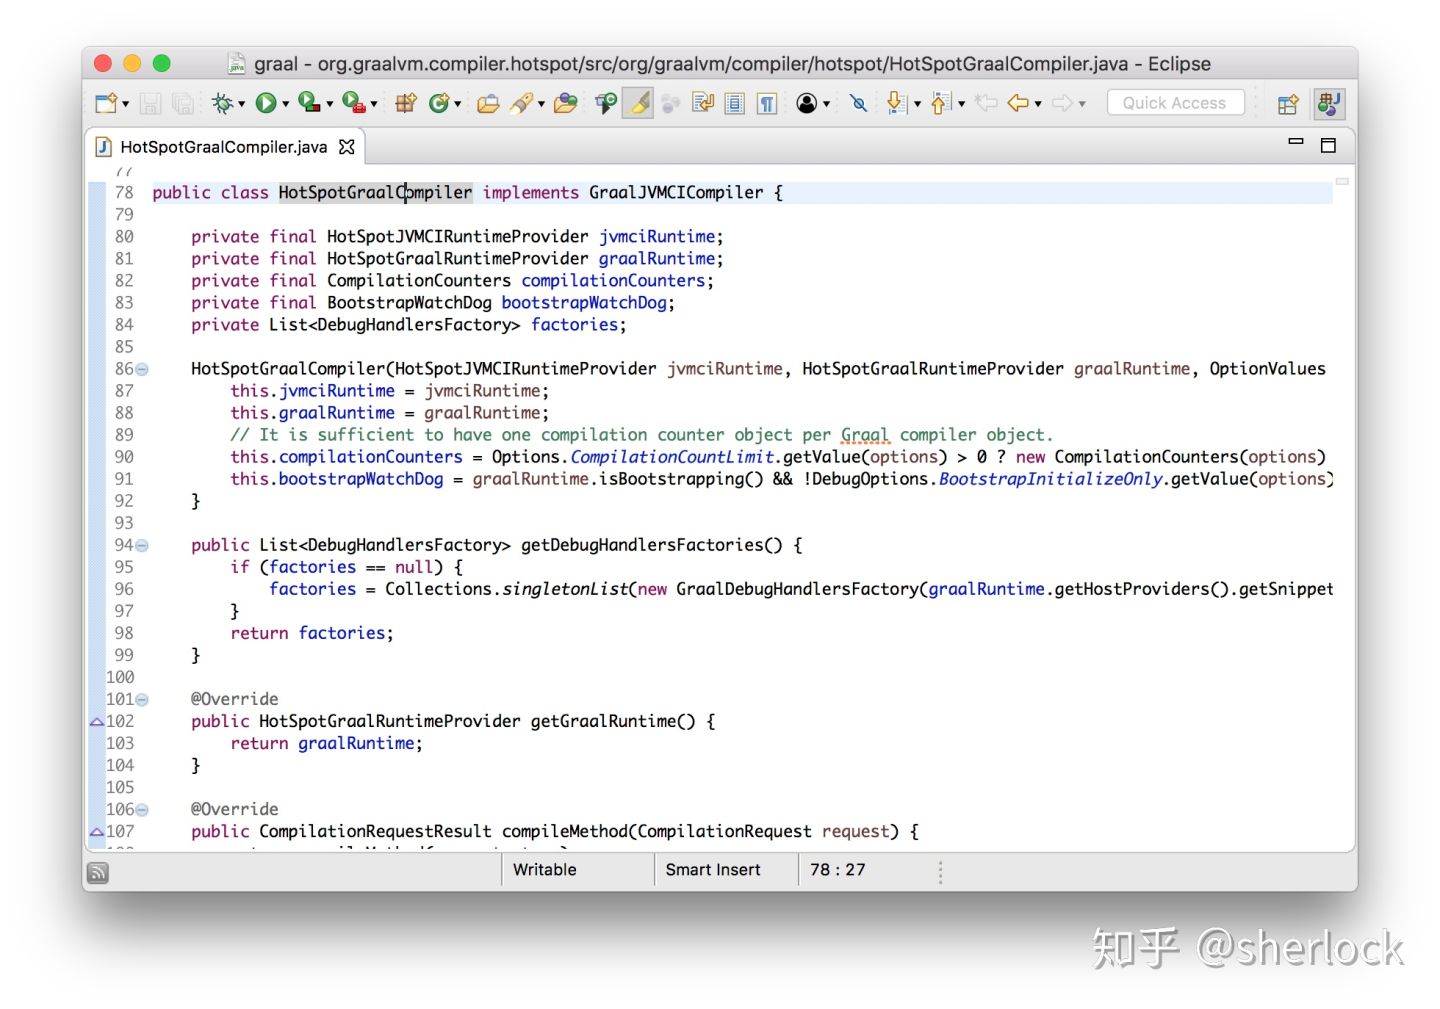Viewport: 1440px width, 1009px height.
Task: Toggle Mark Occurrences highlighter button
Action: [x=638, y=103]
